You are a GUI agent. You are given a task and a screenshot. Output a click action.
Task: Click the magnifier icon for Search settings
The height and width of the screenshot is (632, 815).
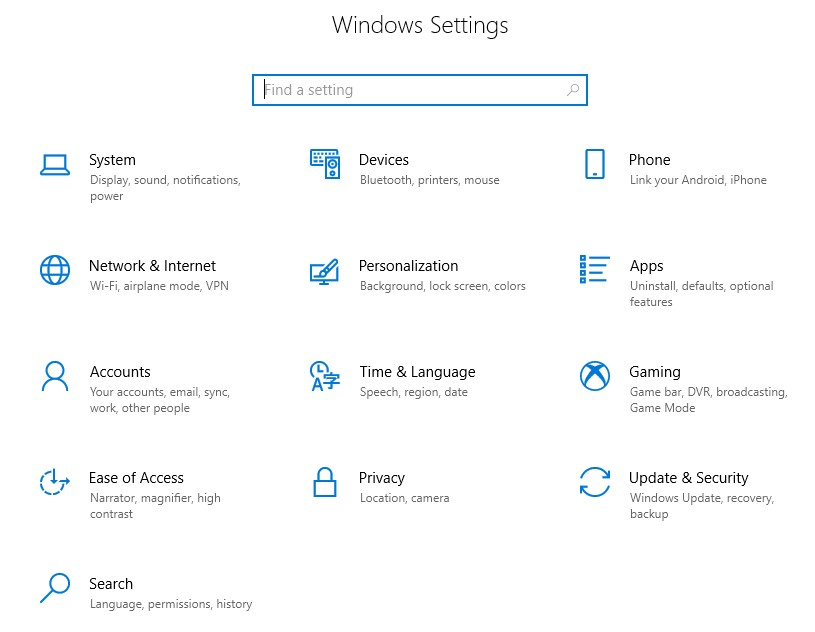point(54,588)
